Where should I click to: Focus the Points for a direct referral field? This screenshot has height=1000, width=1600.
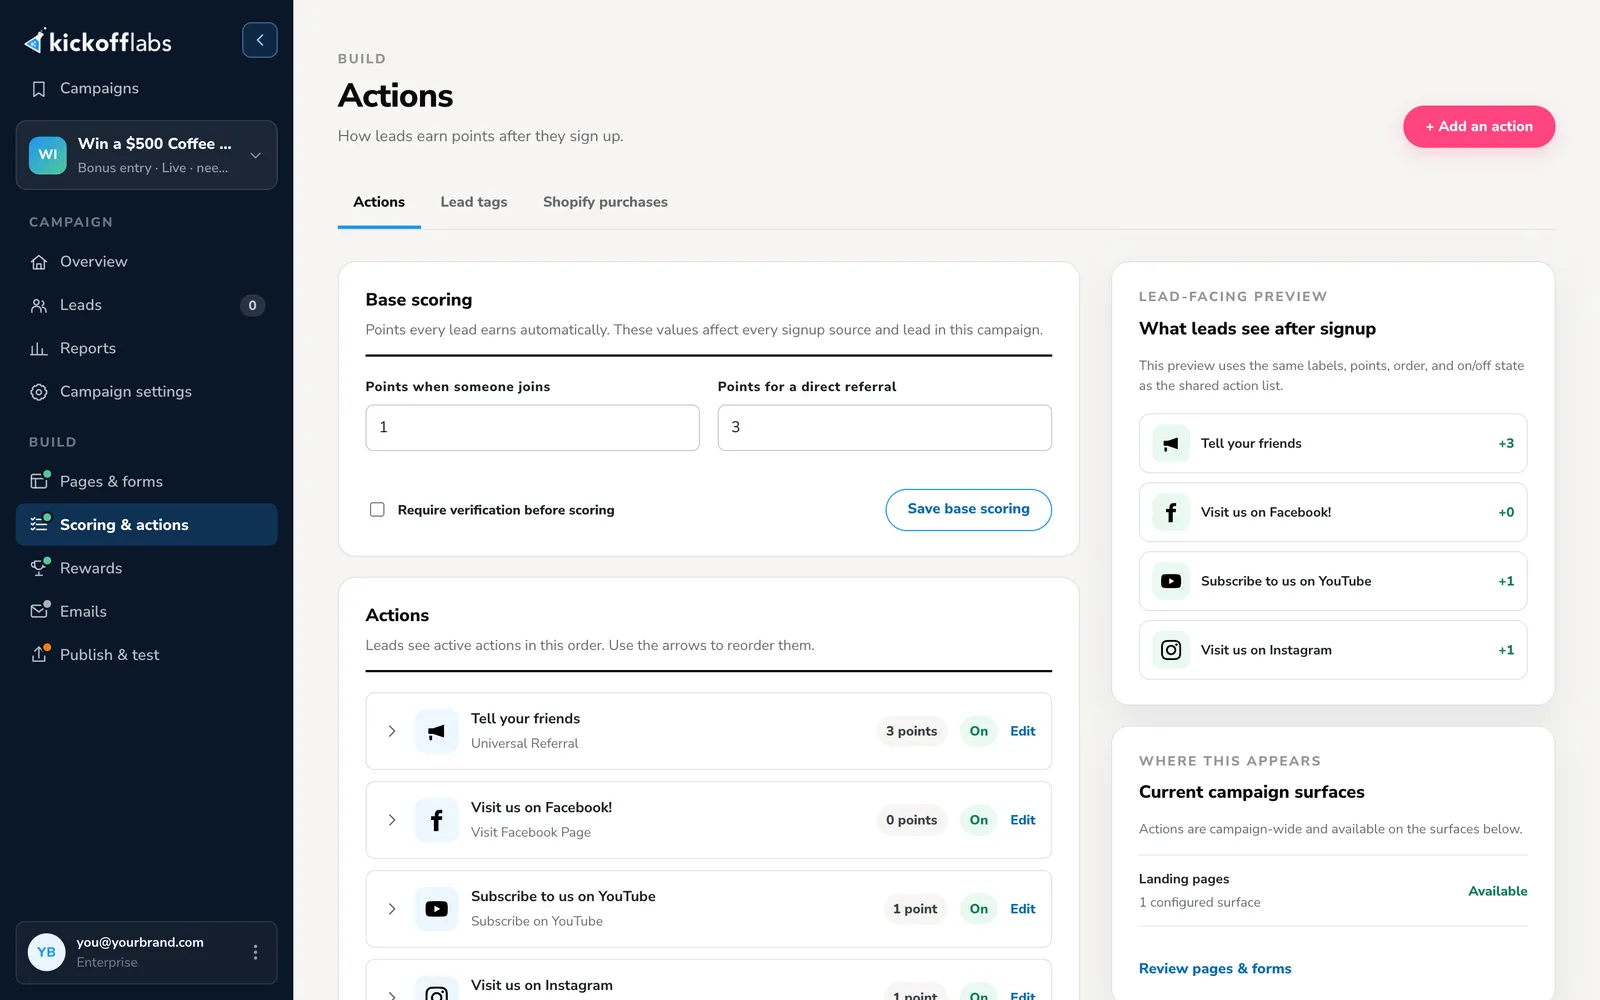pos(885,428)
